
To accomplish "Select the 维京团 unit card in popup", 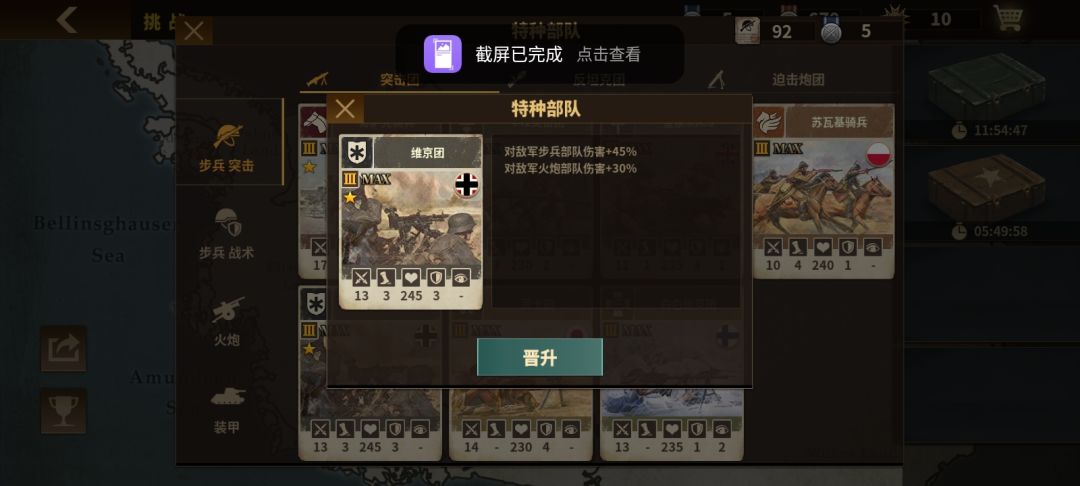I will pyautogui.click(x=411, y=222).
